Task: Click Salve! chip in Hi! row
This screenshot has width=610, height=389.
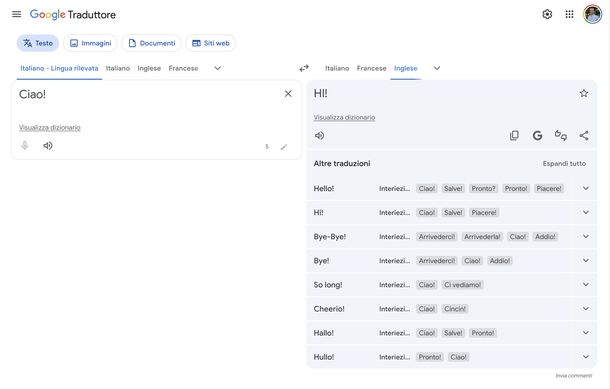Action: [x=453, y=213]
